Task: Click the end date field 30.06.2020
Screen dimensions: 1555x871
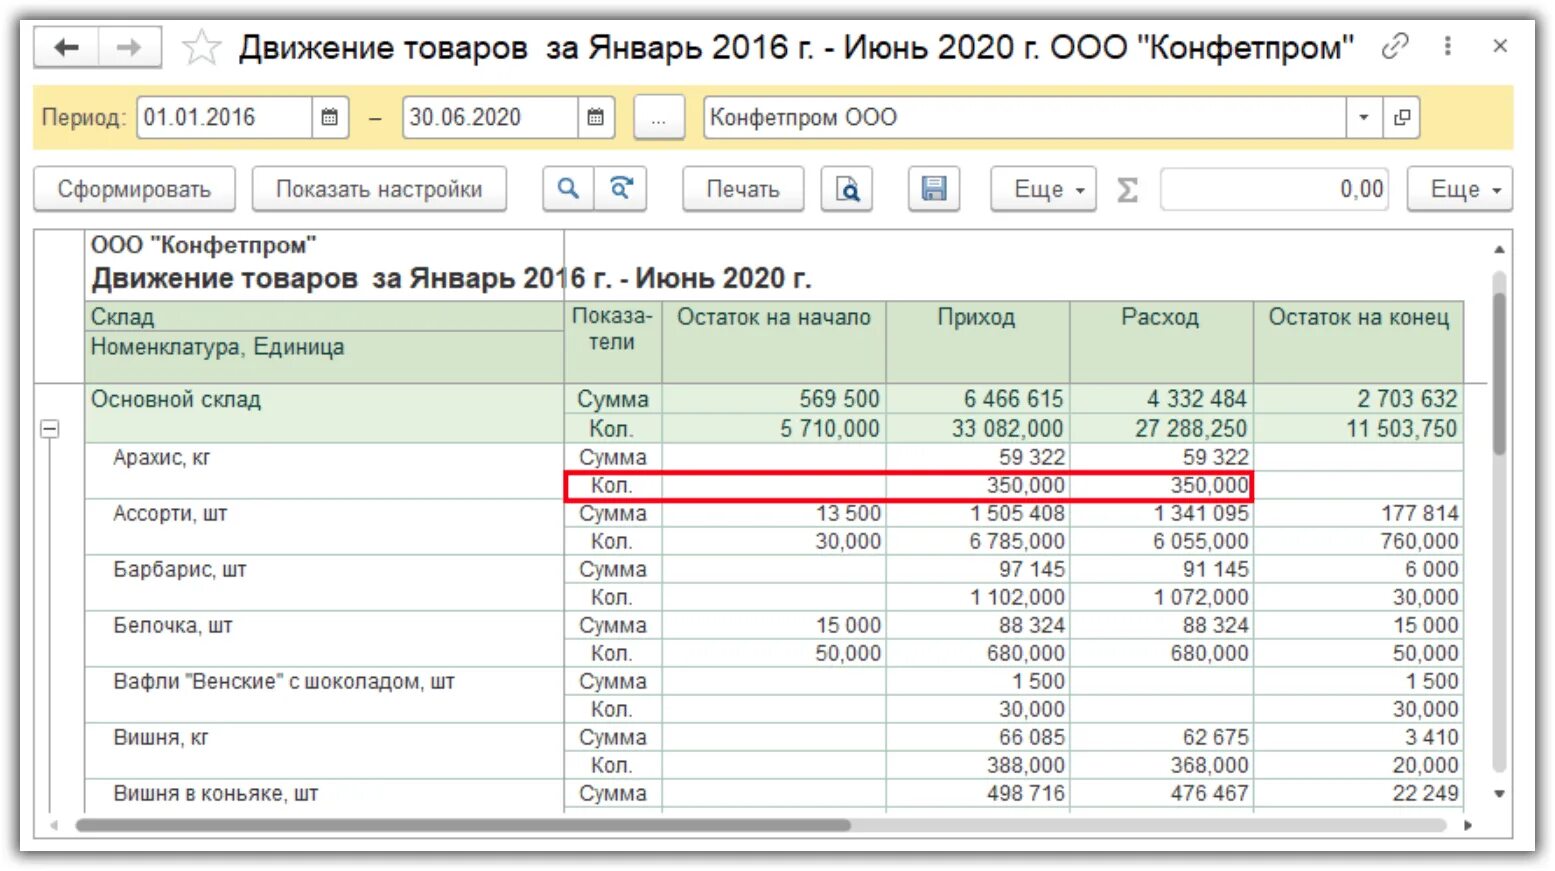Action: pos(490,117)
